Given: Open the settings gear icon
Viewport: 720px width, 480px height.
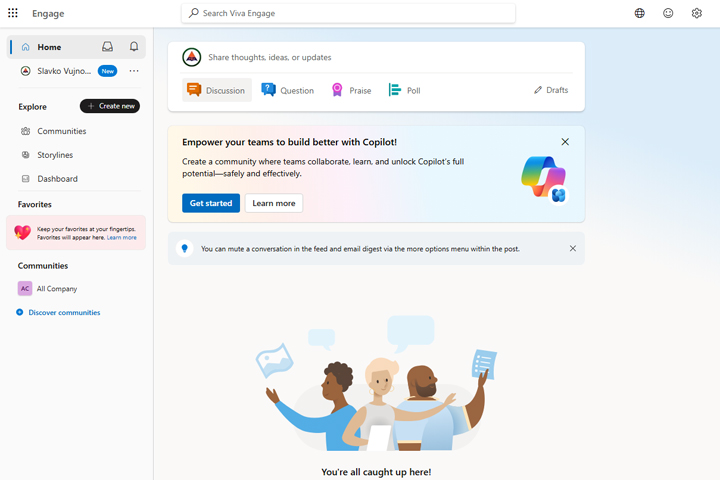Looking at the screenshot, I should 696,13.
